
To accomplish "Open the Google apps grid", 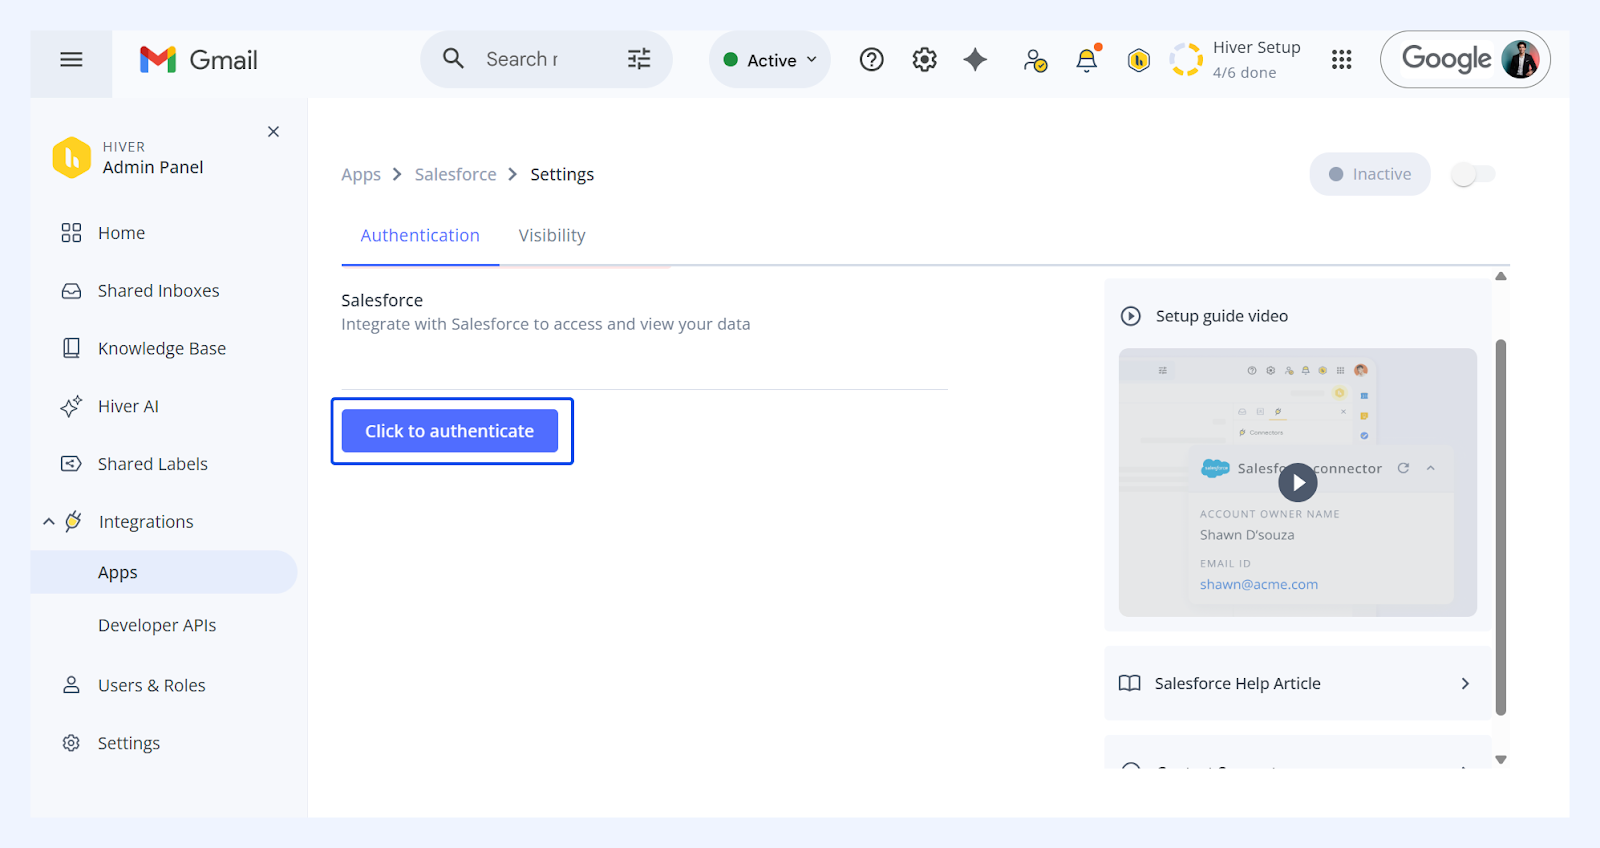I will pos(1342,60).
